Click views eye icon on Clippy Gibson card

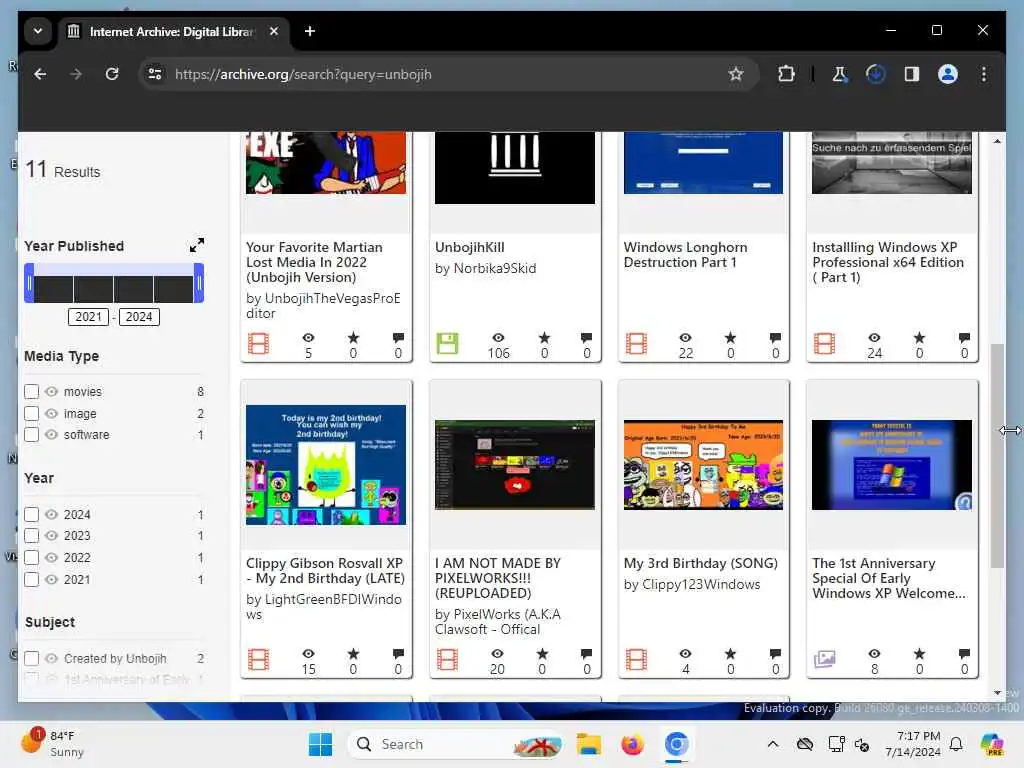pos(308,654)
